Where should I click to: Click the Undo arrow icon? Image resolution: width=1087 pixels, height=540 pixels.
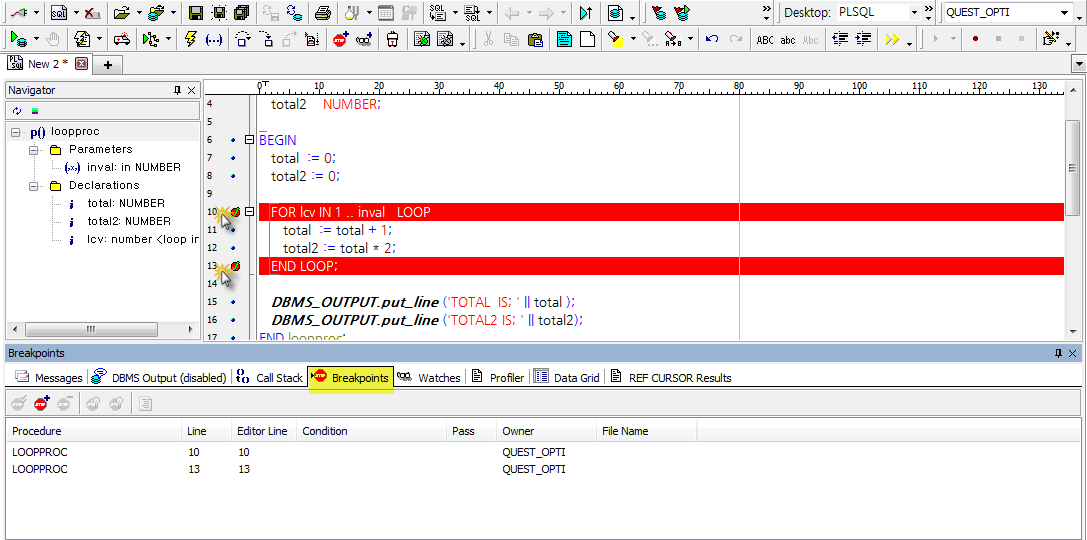712,39
